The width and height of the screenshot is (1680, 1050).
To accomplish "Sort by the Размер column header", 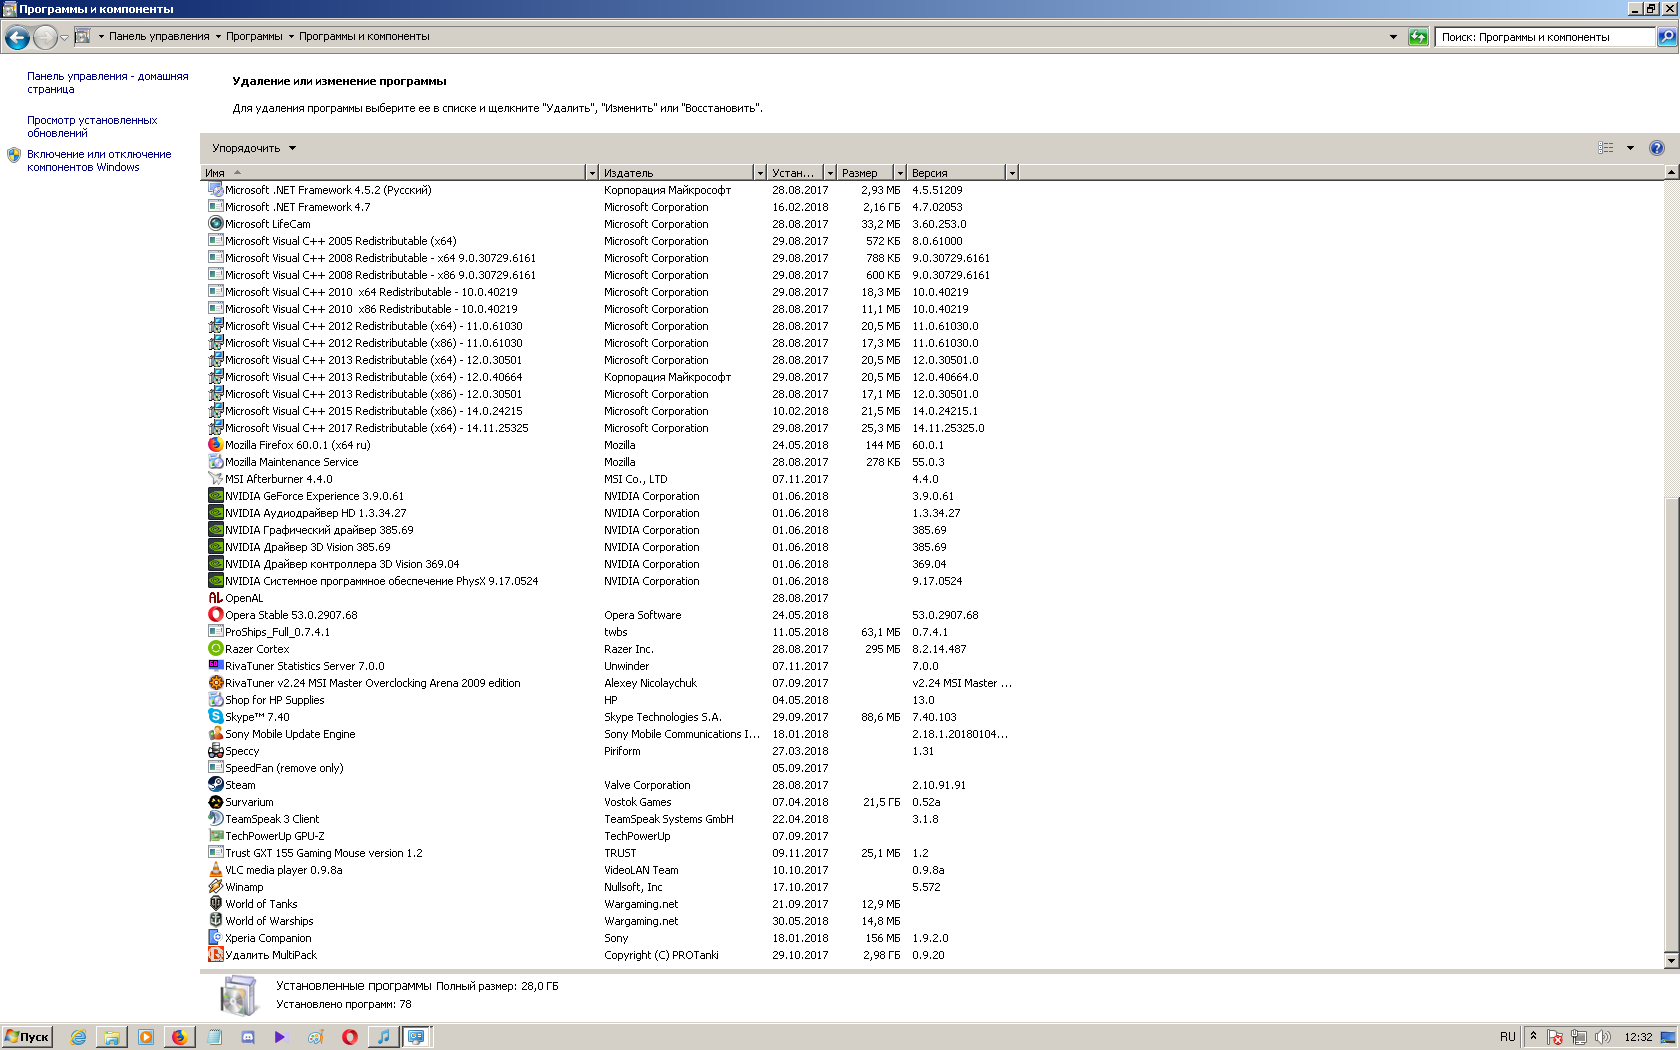I will [x=865, y=173].
